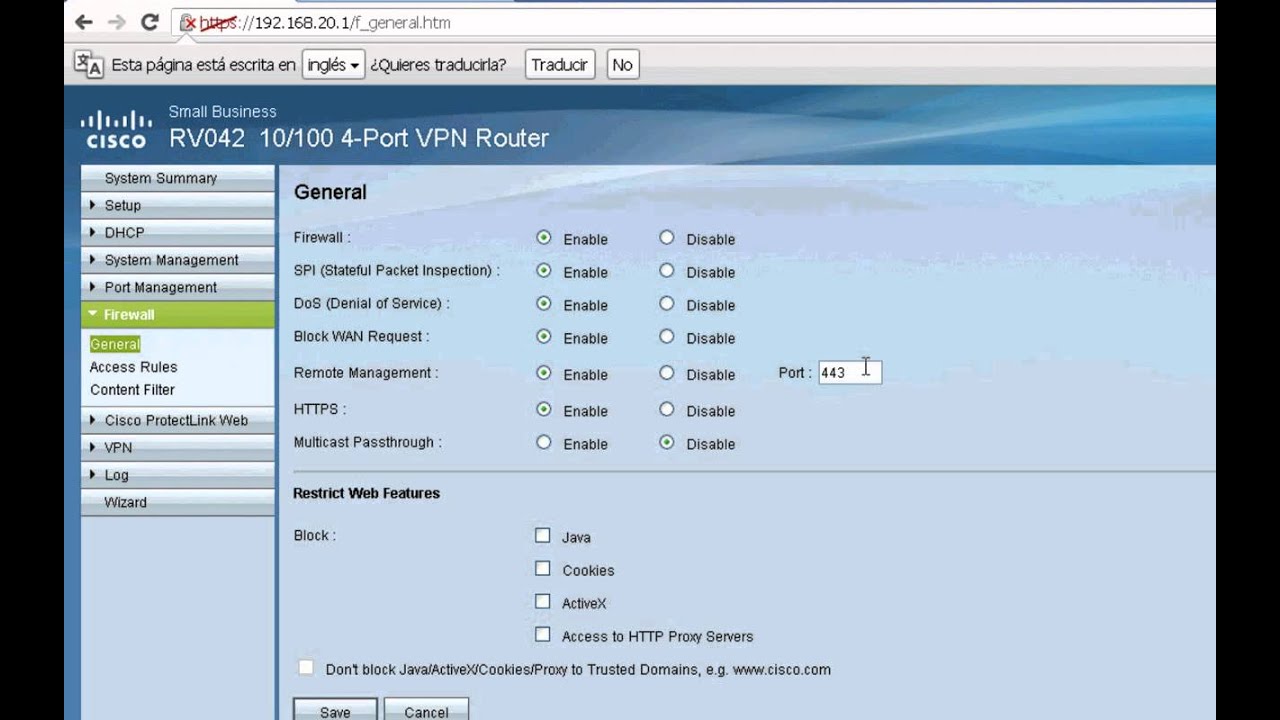Click the RV042 router title text
Viewport: 1280px width, 720px height.
click(359, 138)
